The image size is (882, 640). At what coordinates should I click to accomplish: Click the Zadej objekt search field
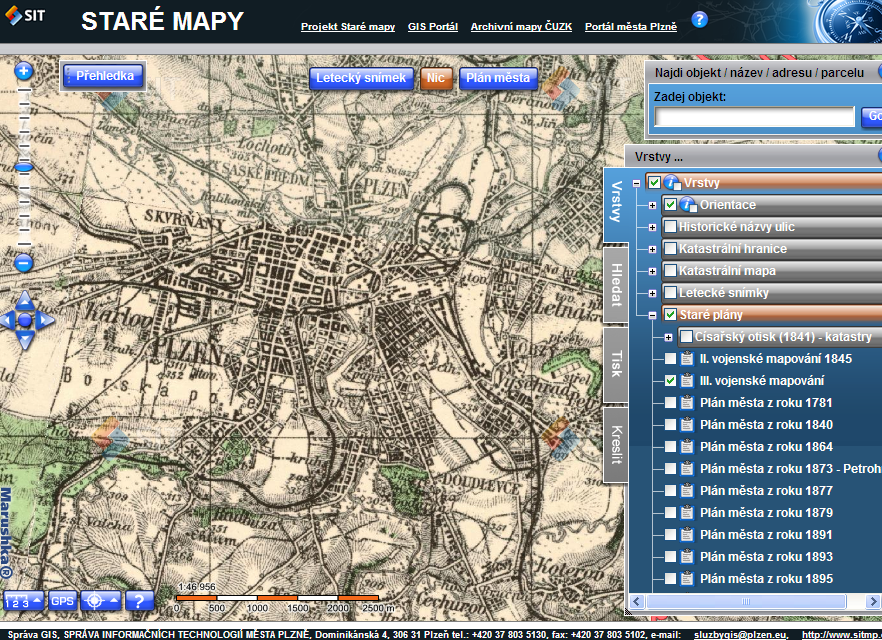pos(754,117)
